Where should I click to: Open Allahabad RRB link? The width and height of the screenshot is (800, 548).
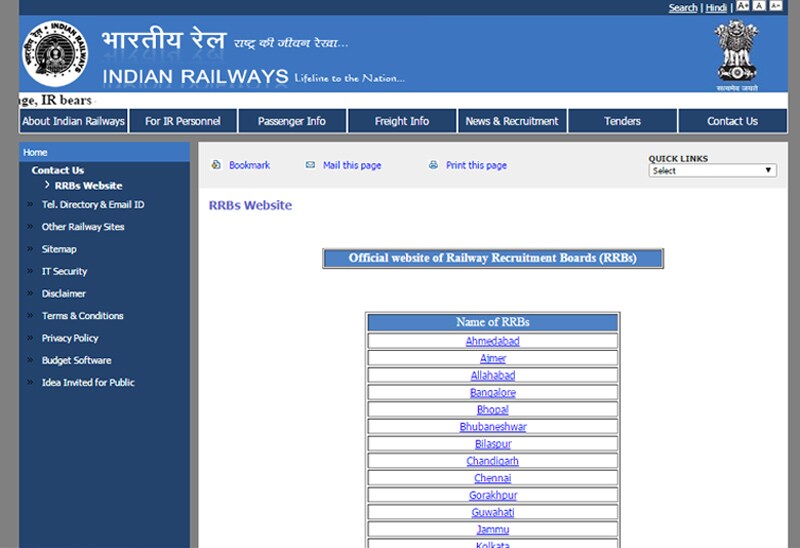click(493, 375)
